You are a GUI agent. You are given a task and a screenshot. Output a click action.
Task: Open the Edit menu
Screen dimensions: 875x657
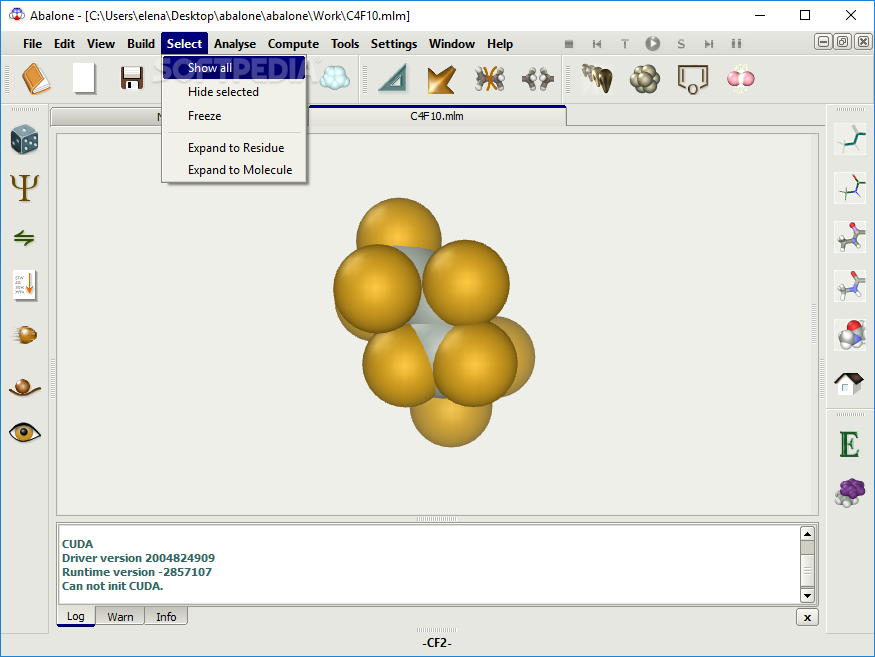point(64,44)
